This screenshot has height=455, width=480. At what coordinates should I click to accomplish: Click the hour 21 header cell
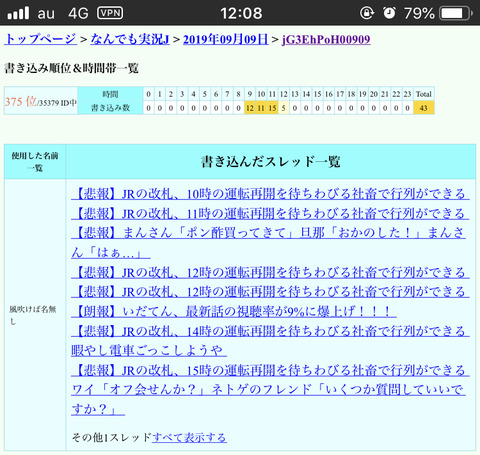tap(385, 94)
